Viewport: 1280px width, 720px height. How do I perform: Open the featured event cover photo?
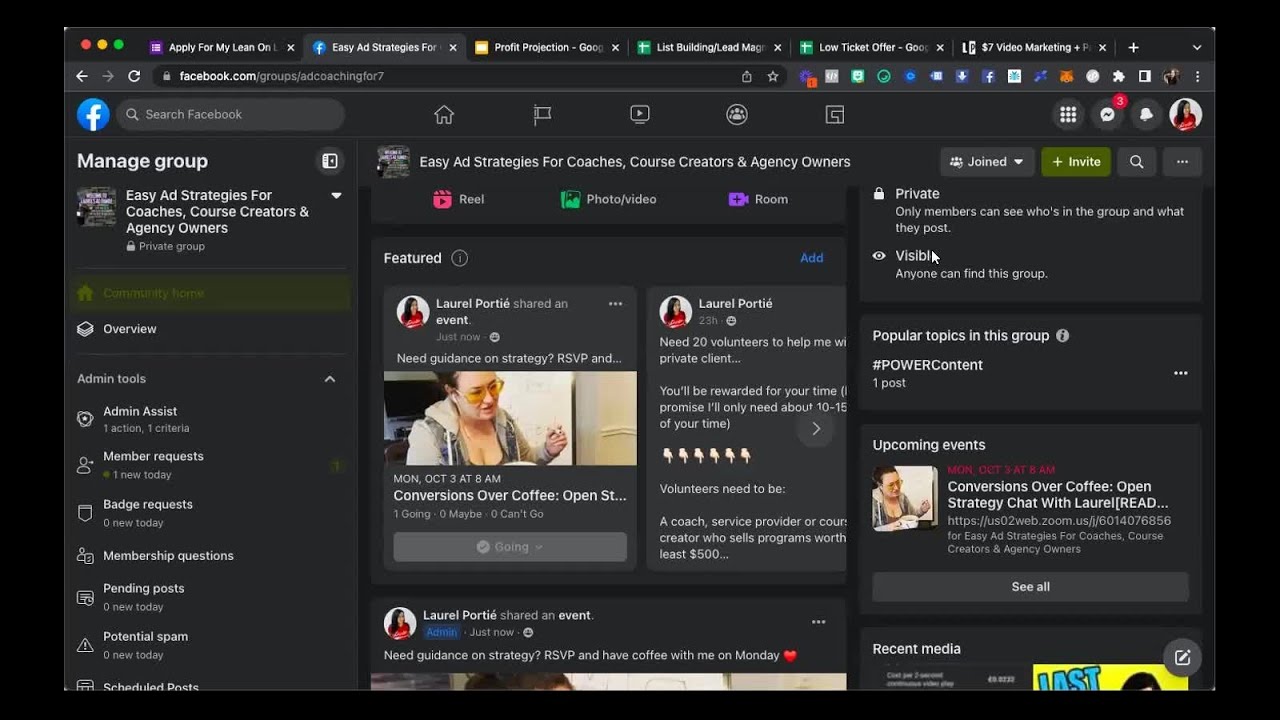(510, 419)
